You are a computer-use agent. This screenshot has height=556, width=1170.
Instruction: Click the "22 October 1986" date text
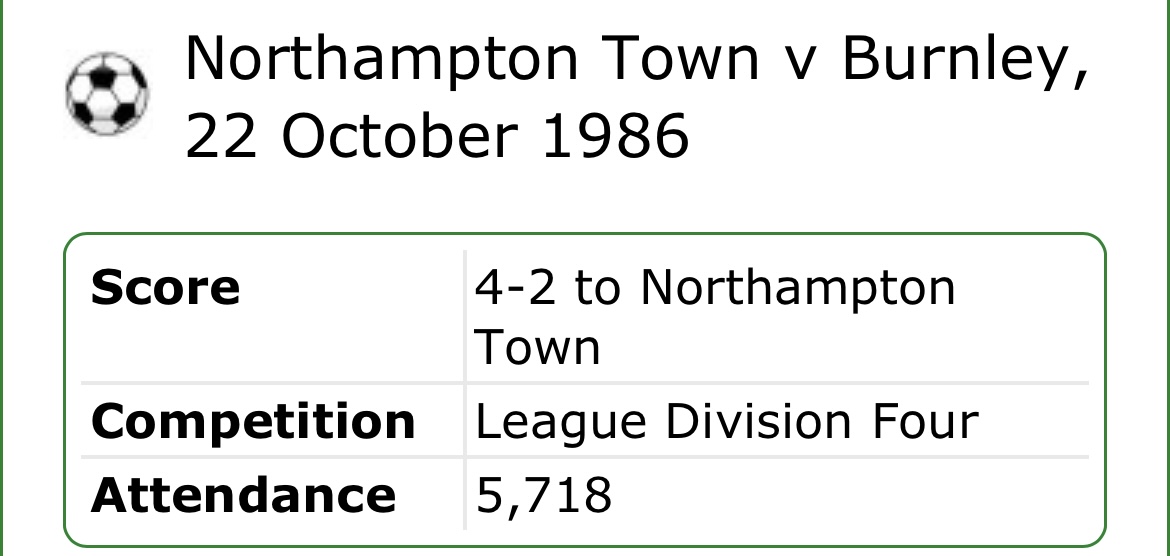437,137
